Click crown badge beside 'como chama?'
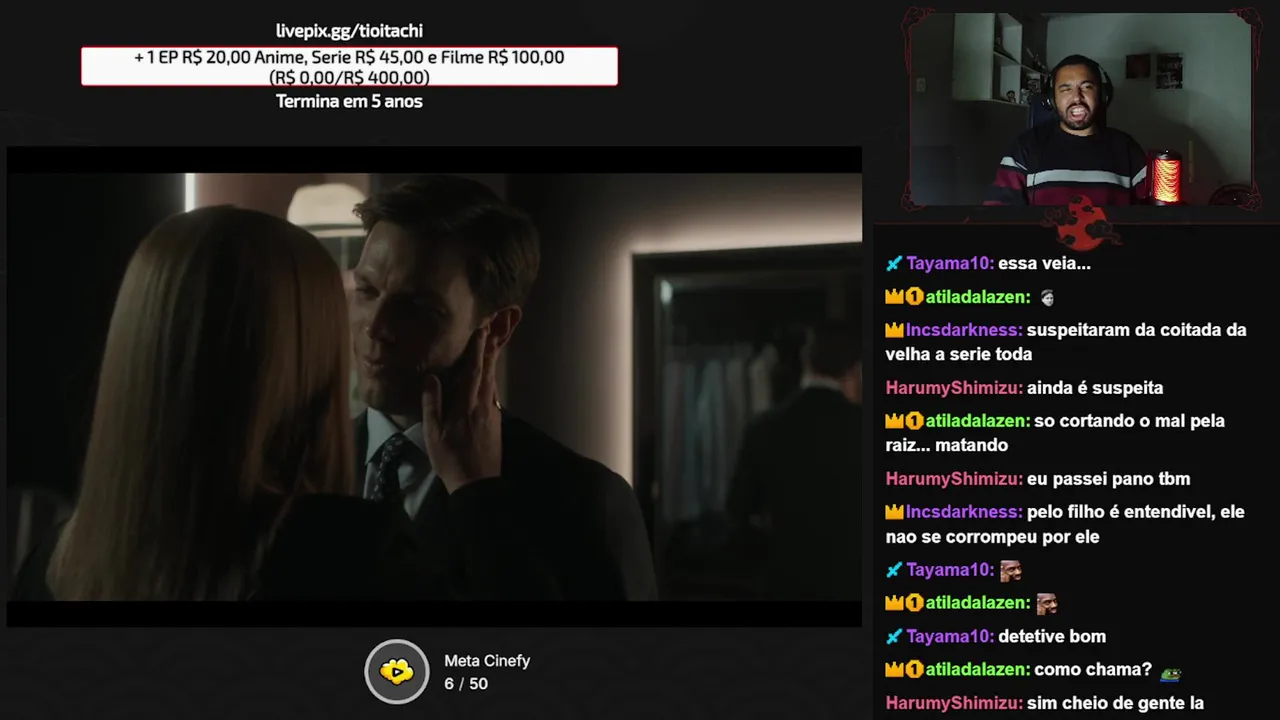The image size is (1280, 720). point(894,670)
